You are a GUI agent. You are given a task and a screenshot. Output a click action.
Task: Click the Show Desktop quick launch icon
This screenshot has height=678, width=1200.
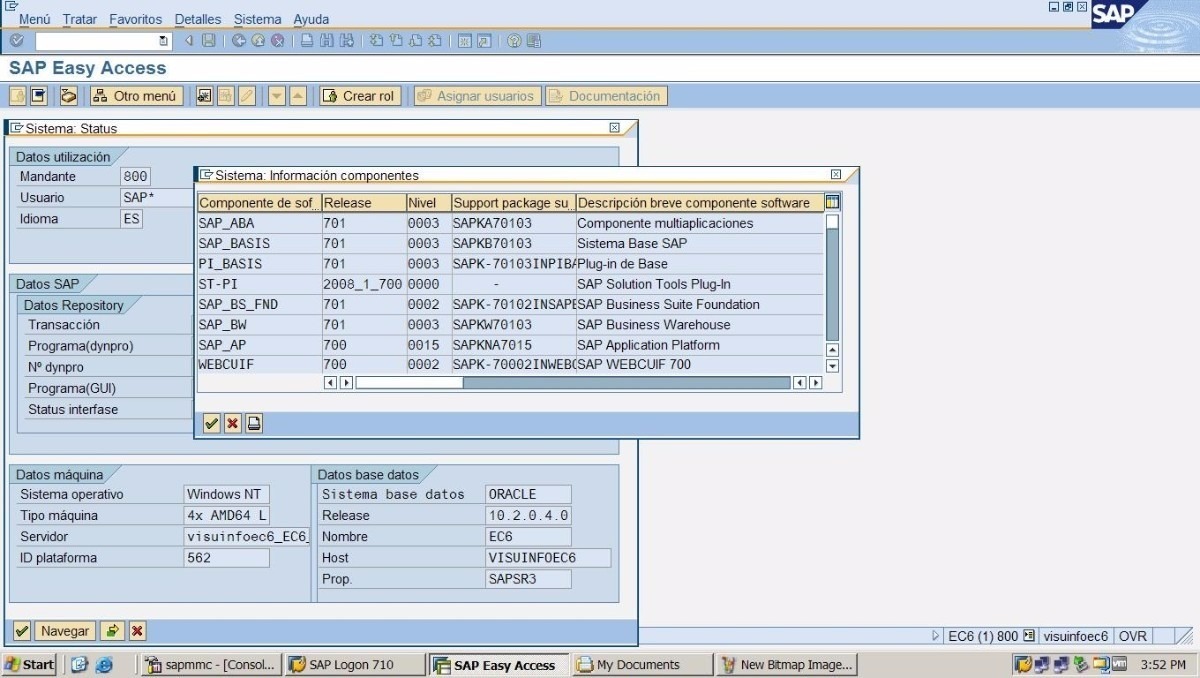[80, 664]
